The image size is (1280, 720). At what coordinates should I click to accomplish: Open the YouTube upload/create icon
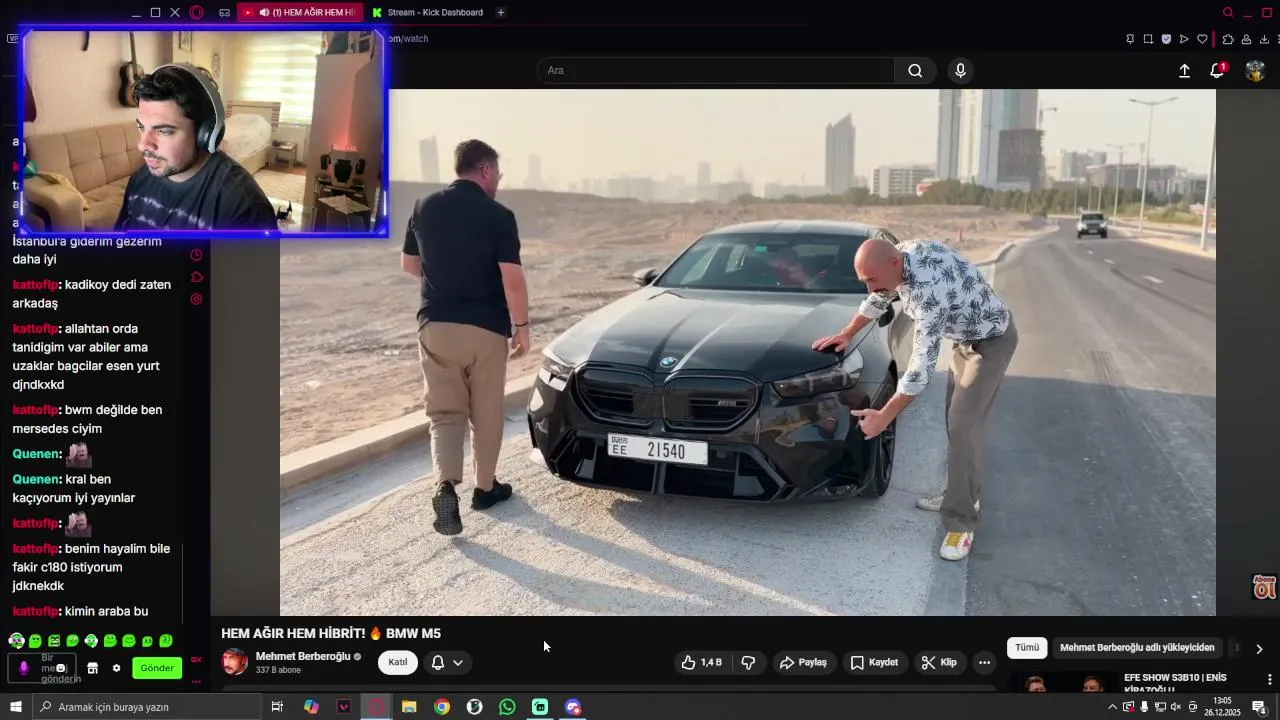[x=1184, y=70]
